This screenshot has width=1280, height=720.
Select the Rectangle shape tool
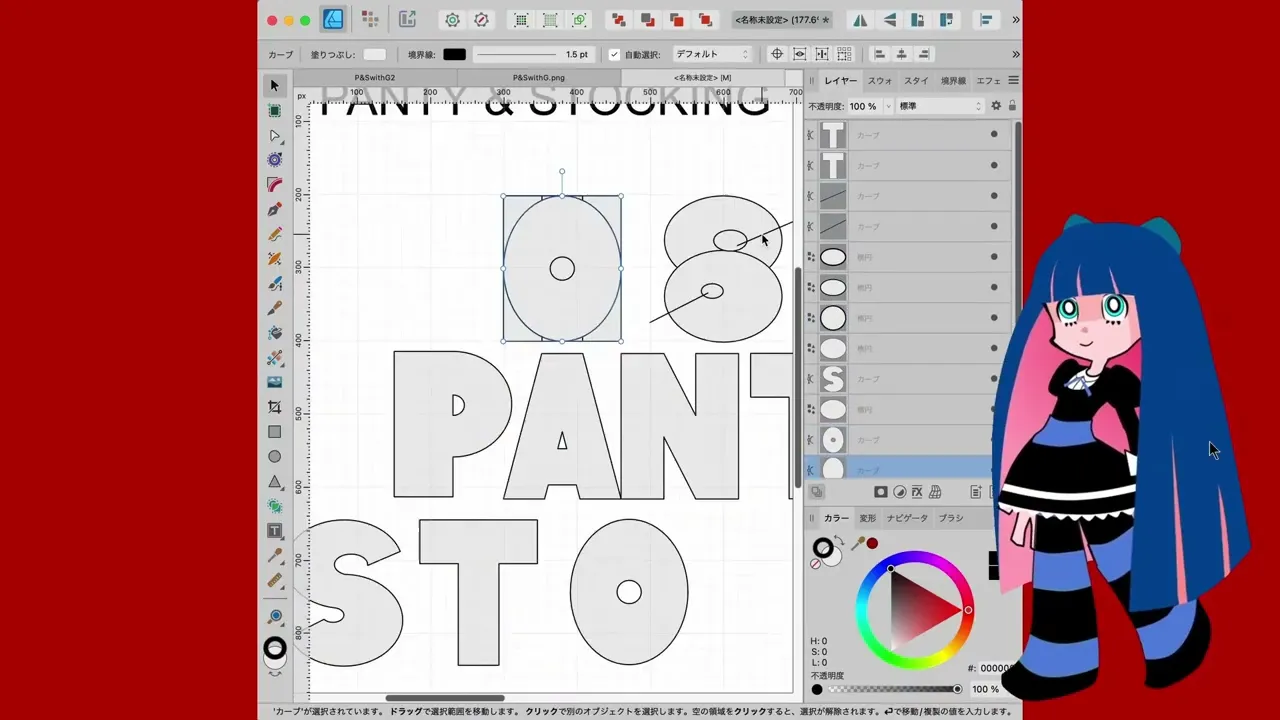(274, 432)
